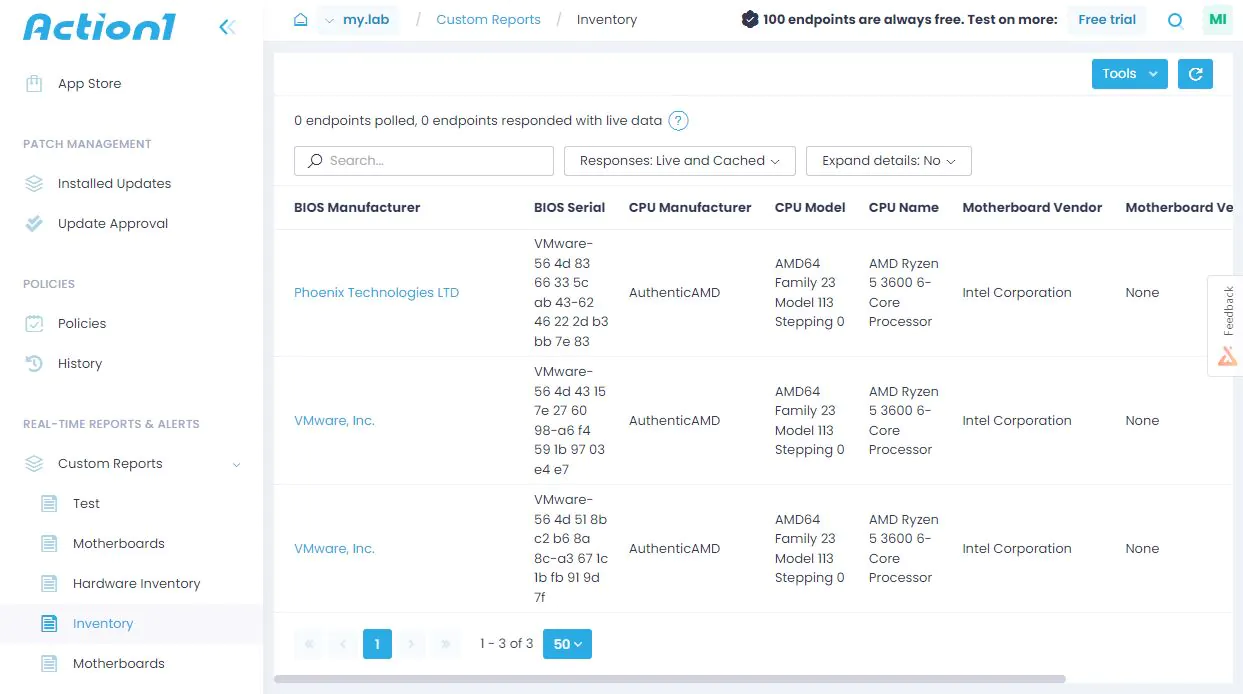Open Policies in the sidebar
The image size is (1243, 694).
[82, 324]
